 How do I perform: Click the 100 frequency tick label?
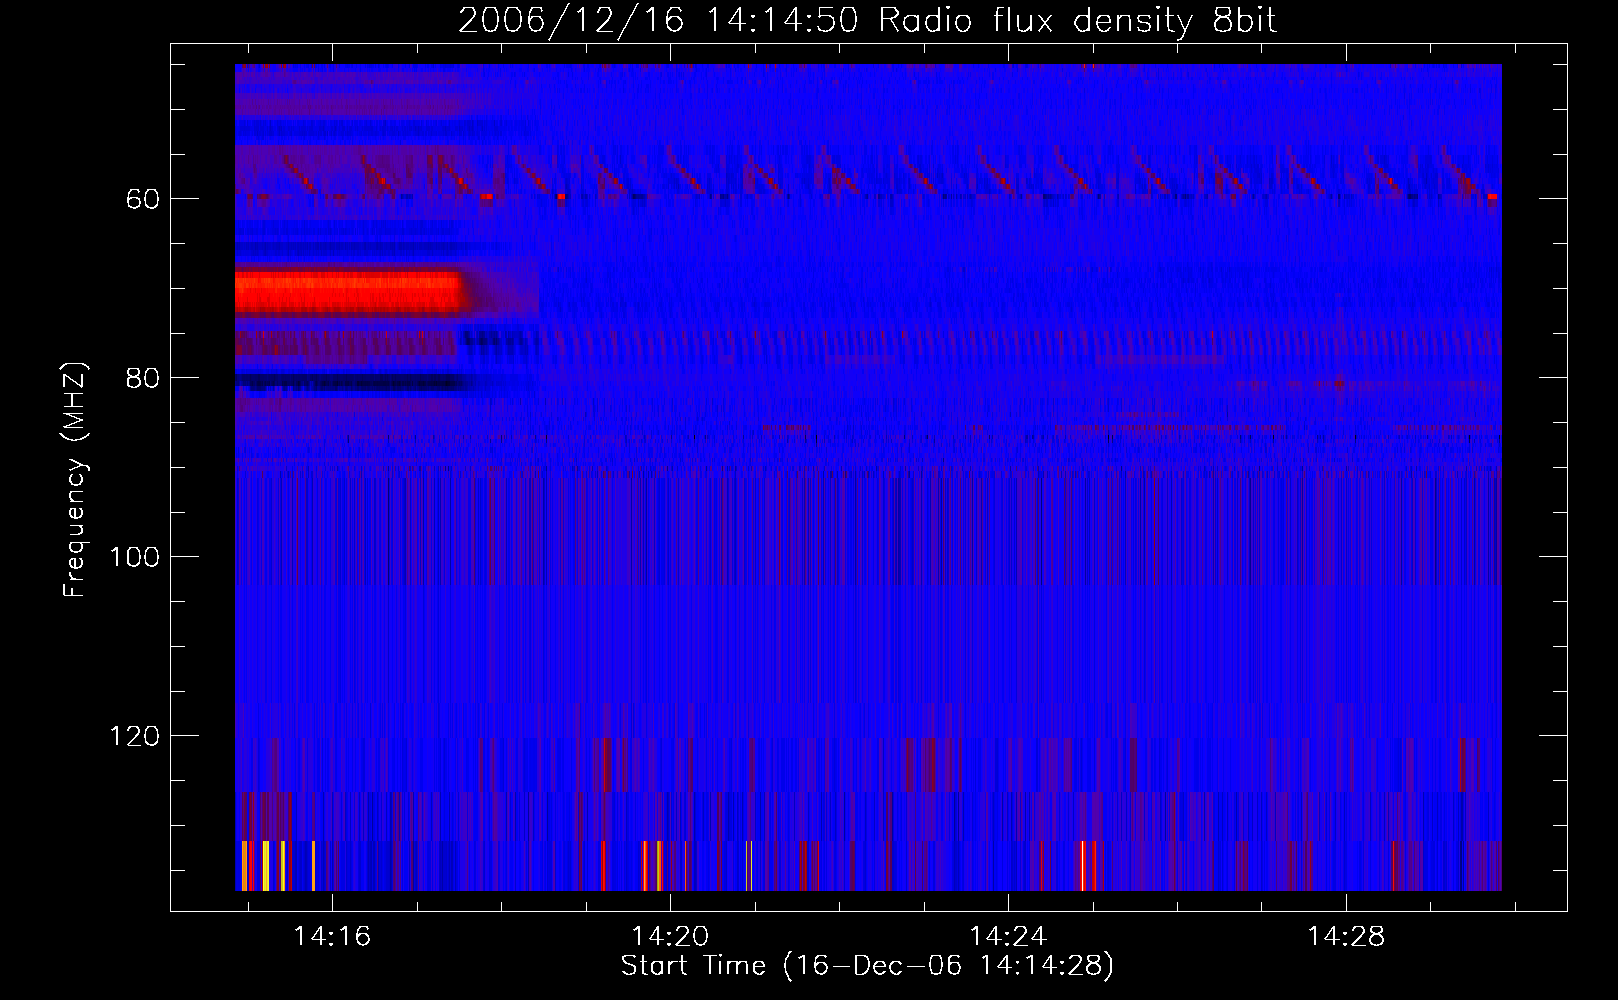tap(134, 557)
